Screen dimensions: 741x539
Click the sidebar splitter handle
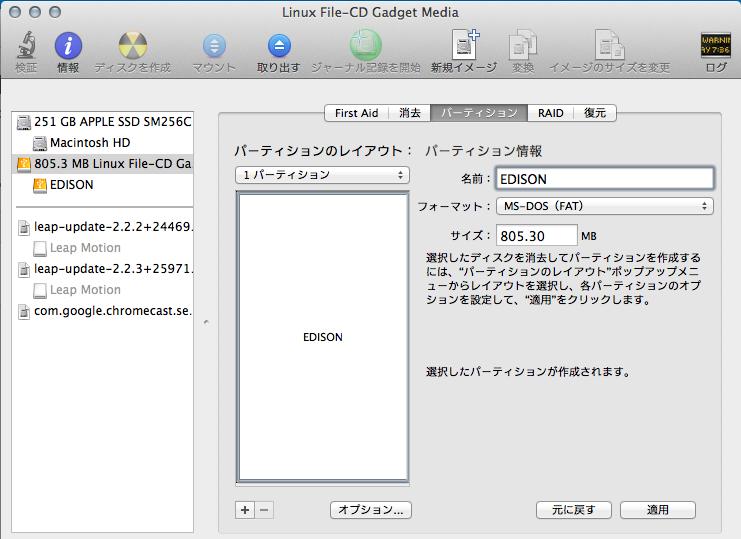point(206,322)
